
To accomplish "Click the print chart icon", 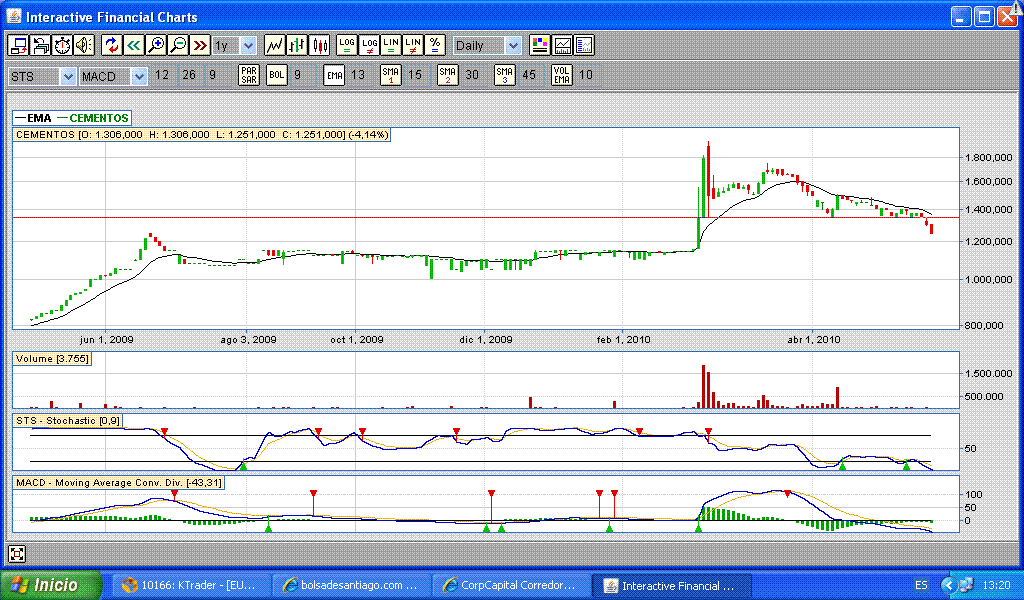I will click(40, 46).
